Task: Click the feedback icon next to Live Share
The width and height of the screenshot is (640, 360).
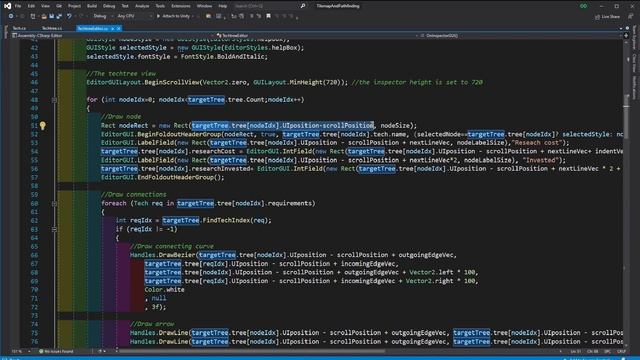Action: click(631, 17)
